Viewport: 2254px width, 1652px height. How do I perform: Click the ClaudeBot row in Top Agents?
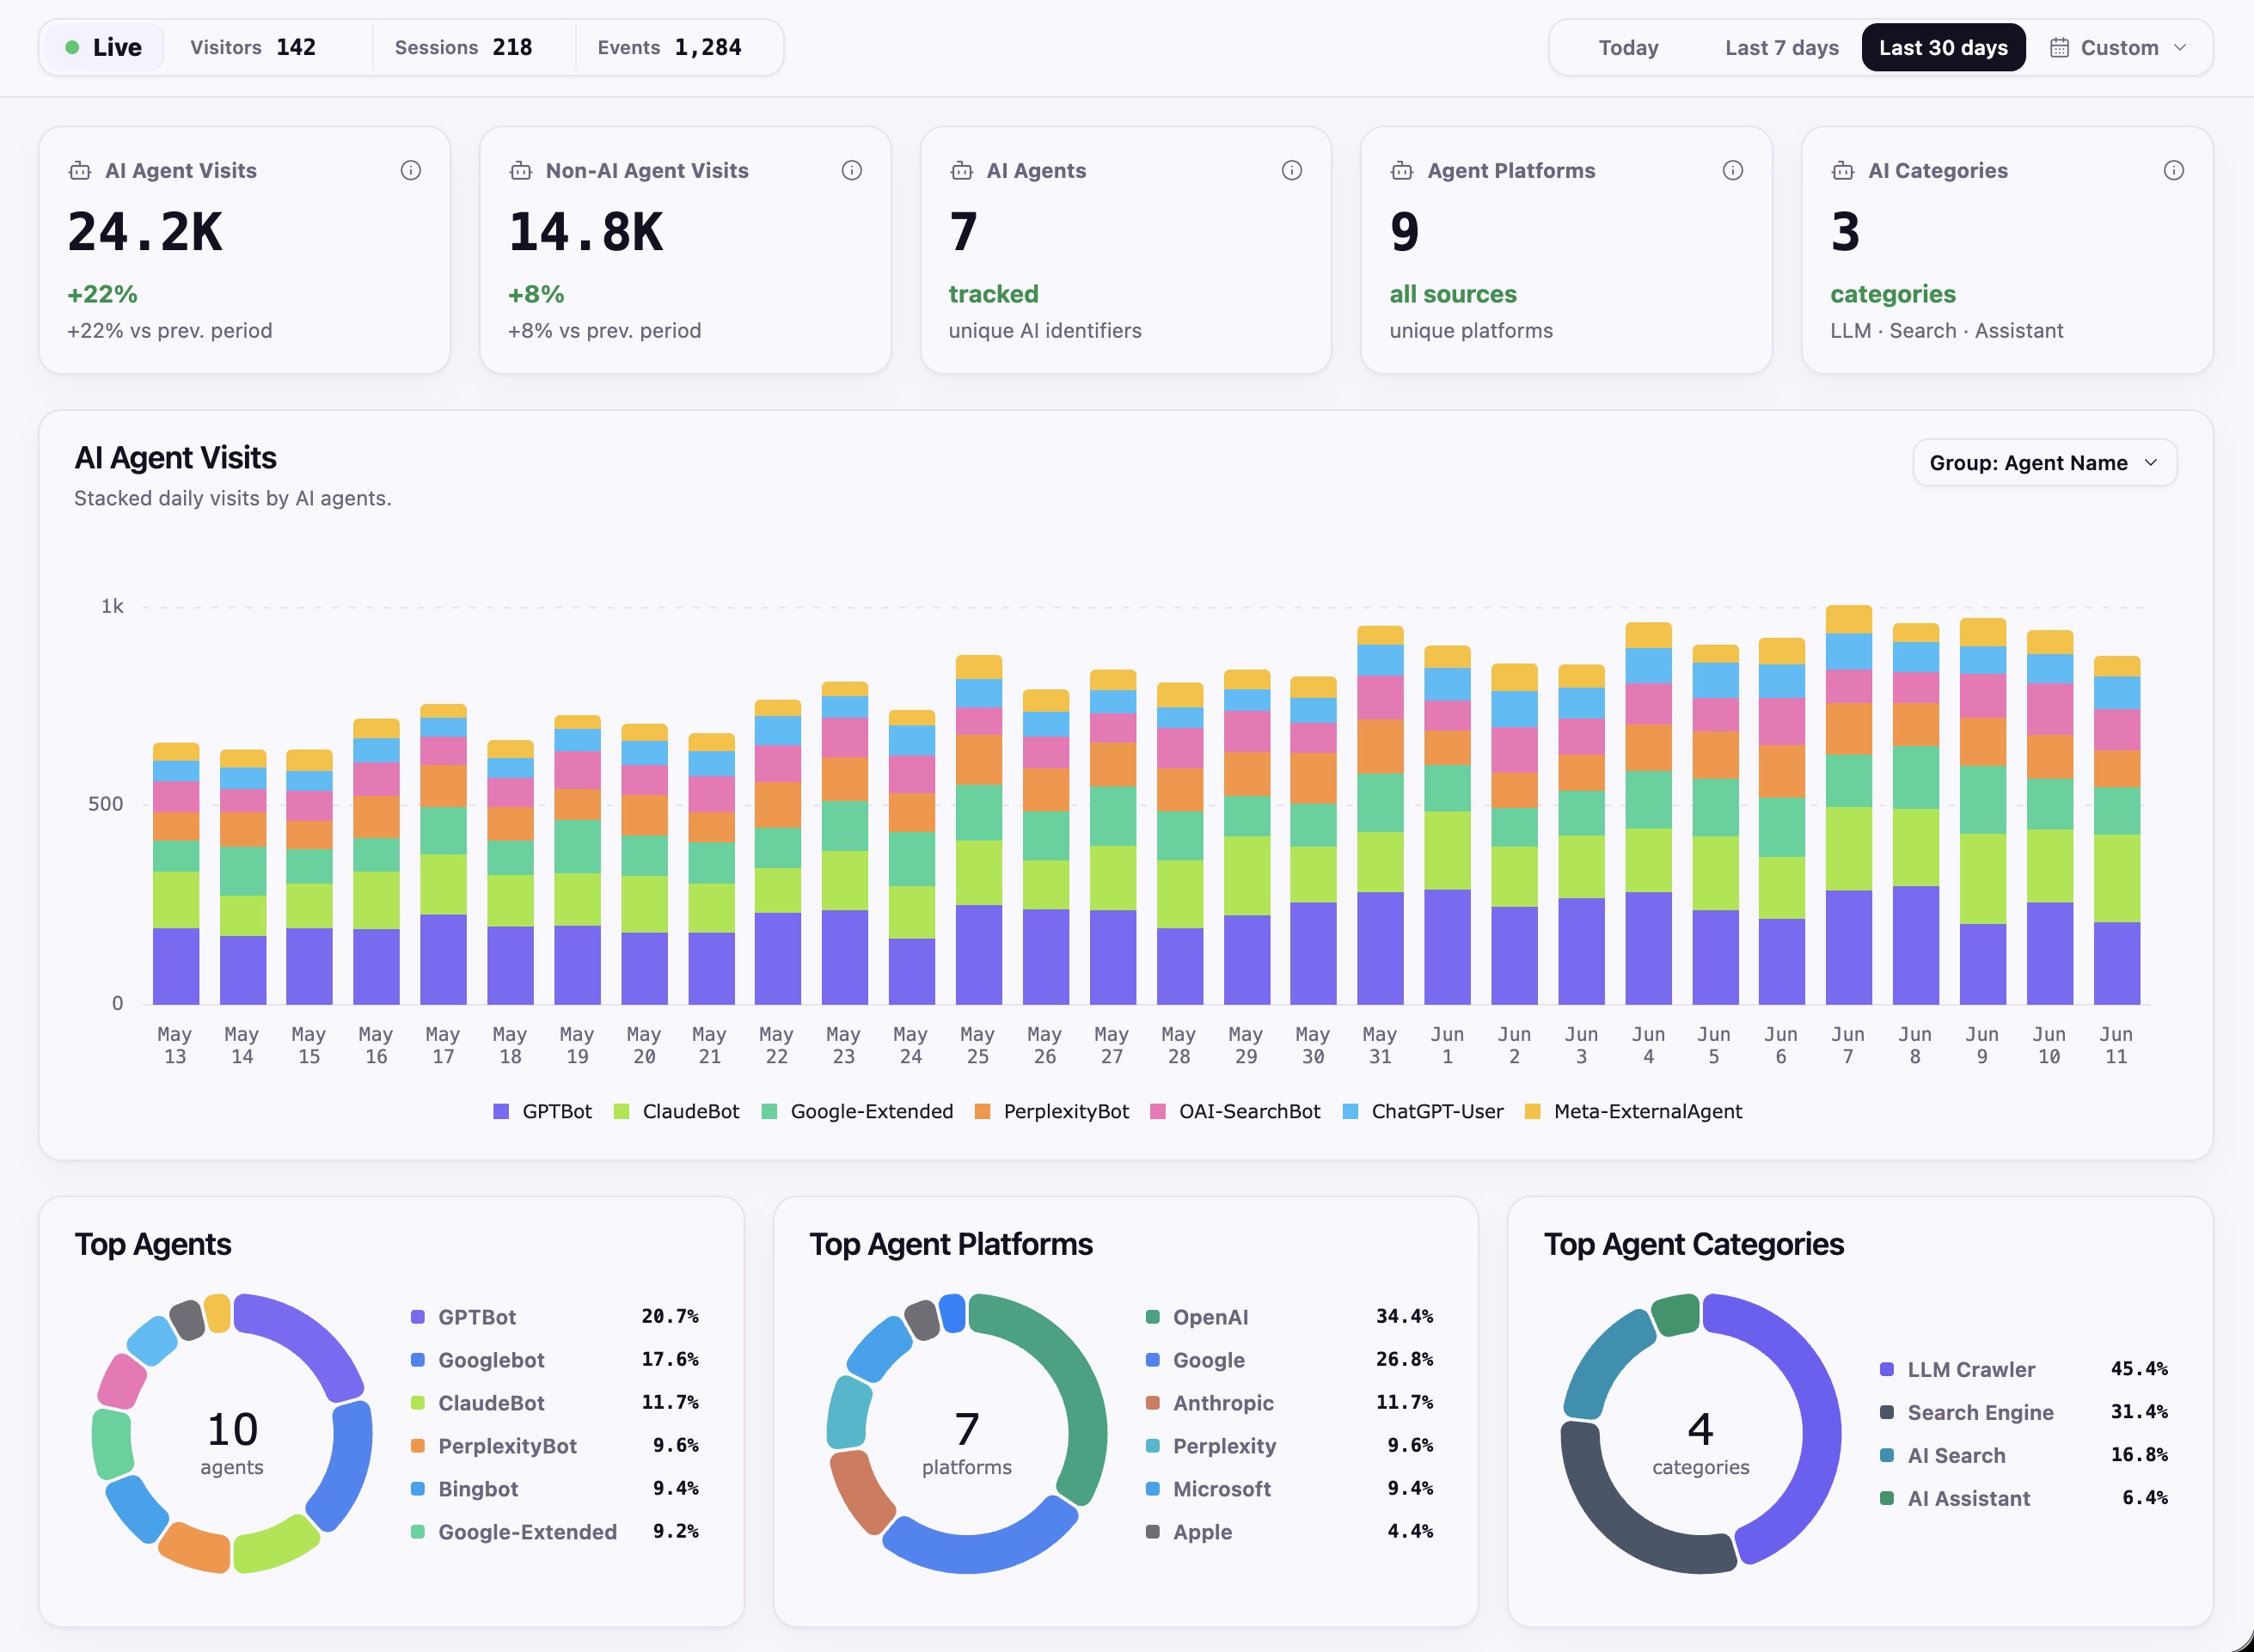coord(555,1403)
